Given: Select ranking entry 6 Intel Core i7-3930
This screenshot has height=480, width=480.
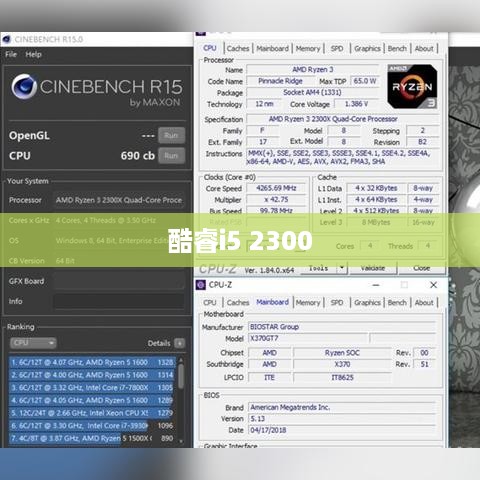Looking at the screenshot, I should pyautogui.click(x=92, y=426).
